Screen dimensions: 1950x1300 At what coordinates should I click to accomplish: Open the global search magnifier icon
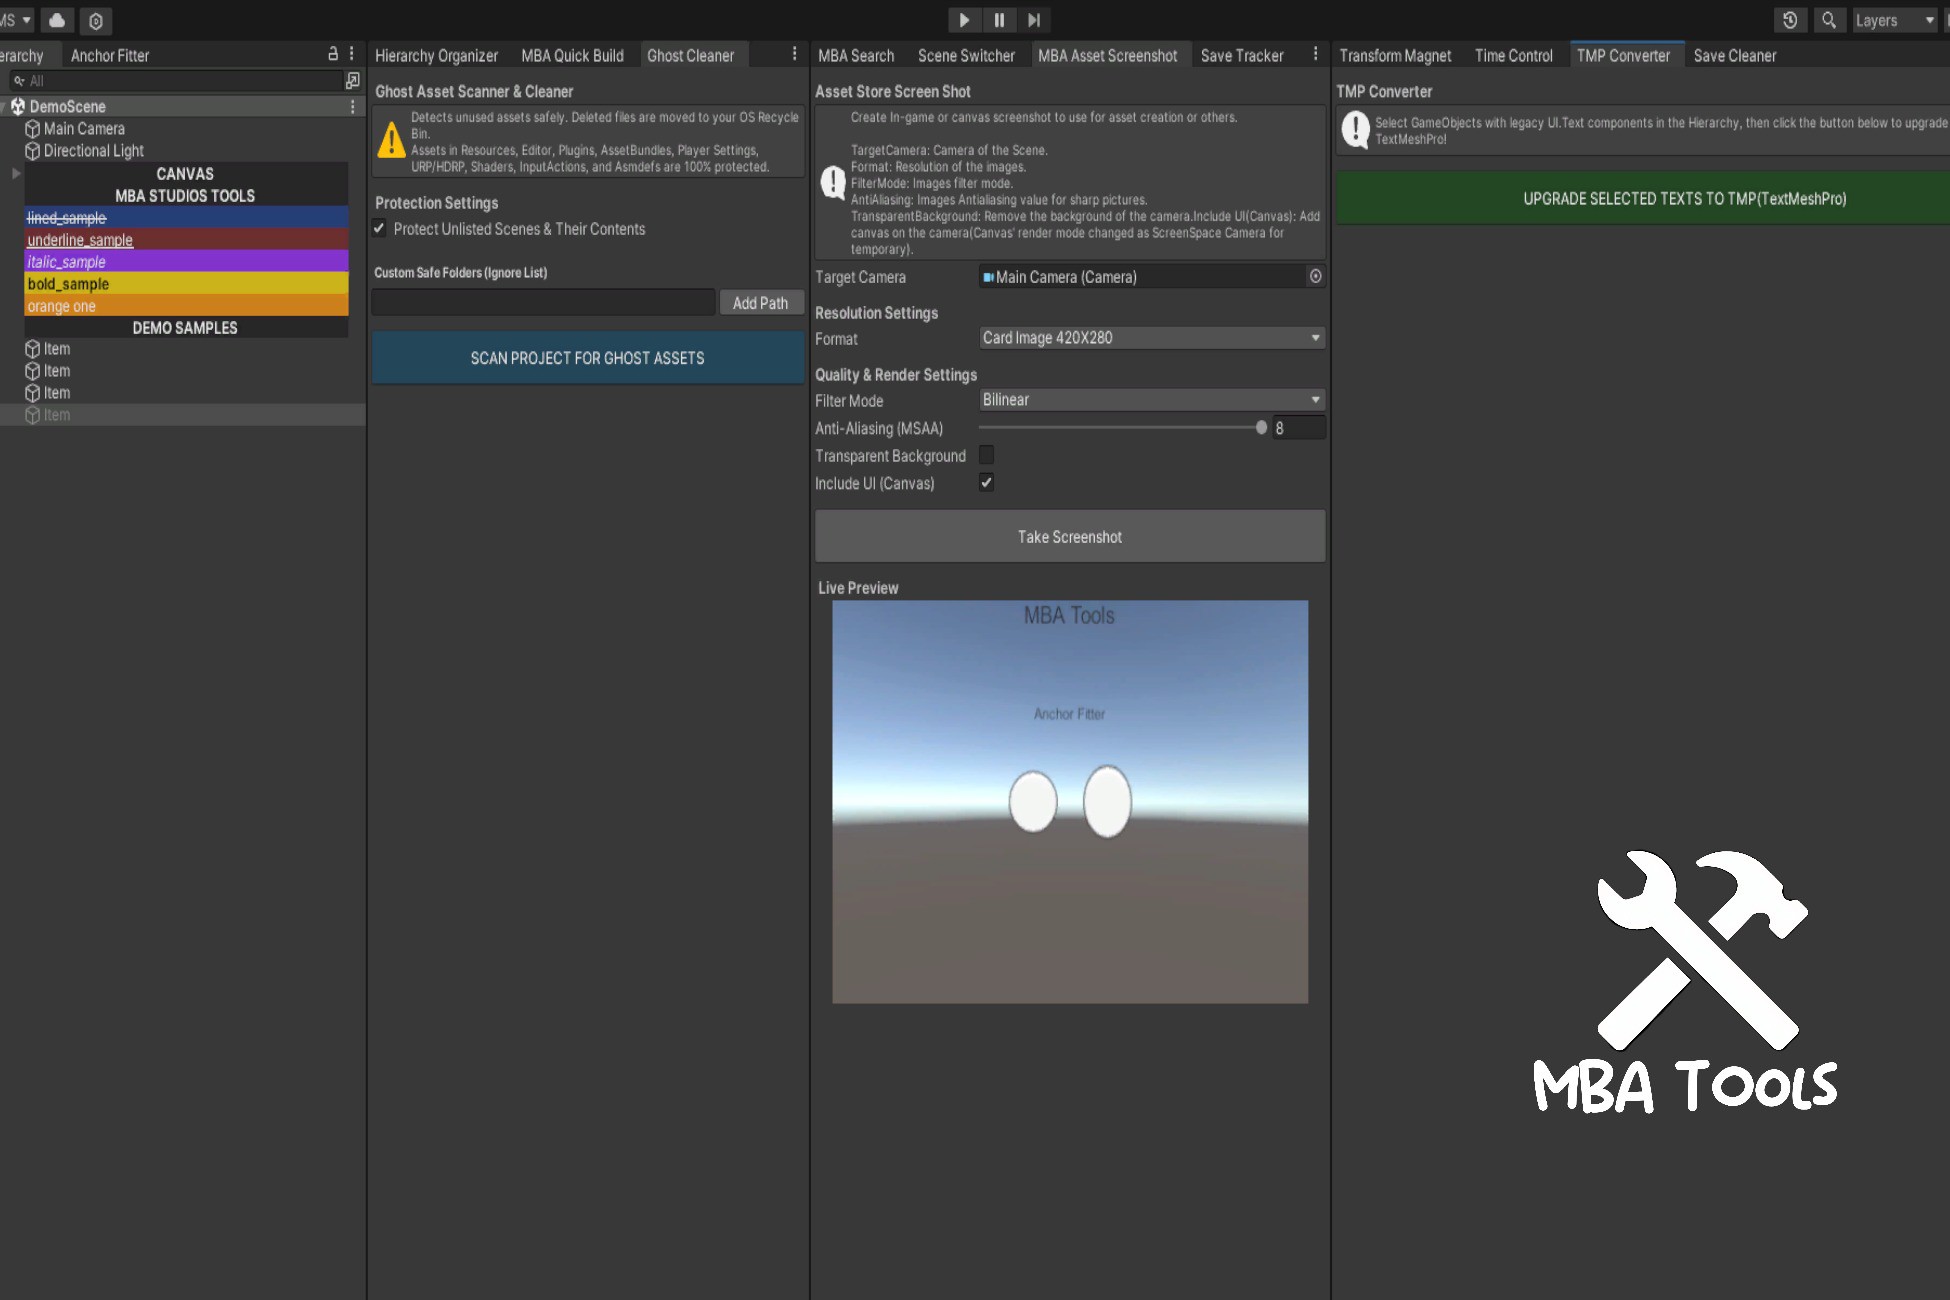click(x=1829, y=20)
